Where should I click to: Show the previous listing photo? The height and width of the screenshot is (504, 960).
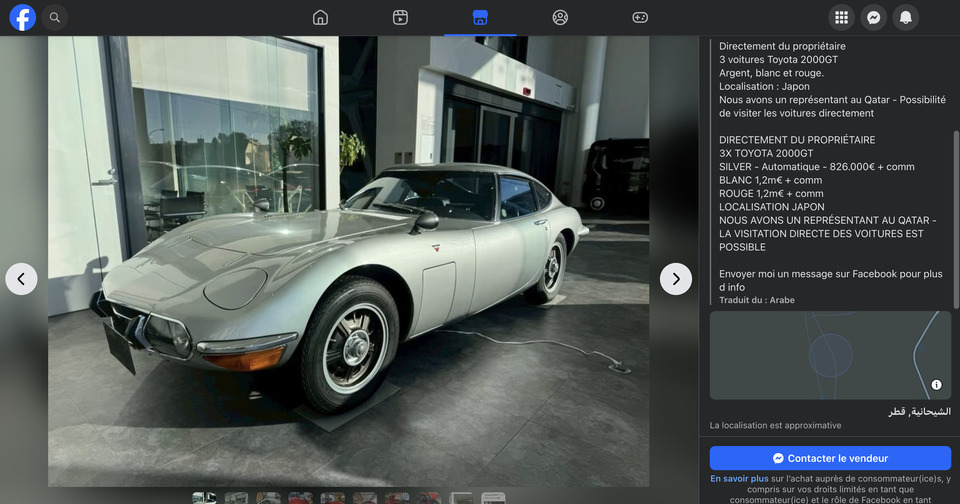21,279
